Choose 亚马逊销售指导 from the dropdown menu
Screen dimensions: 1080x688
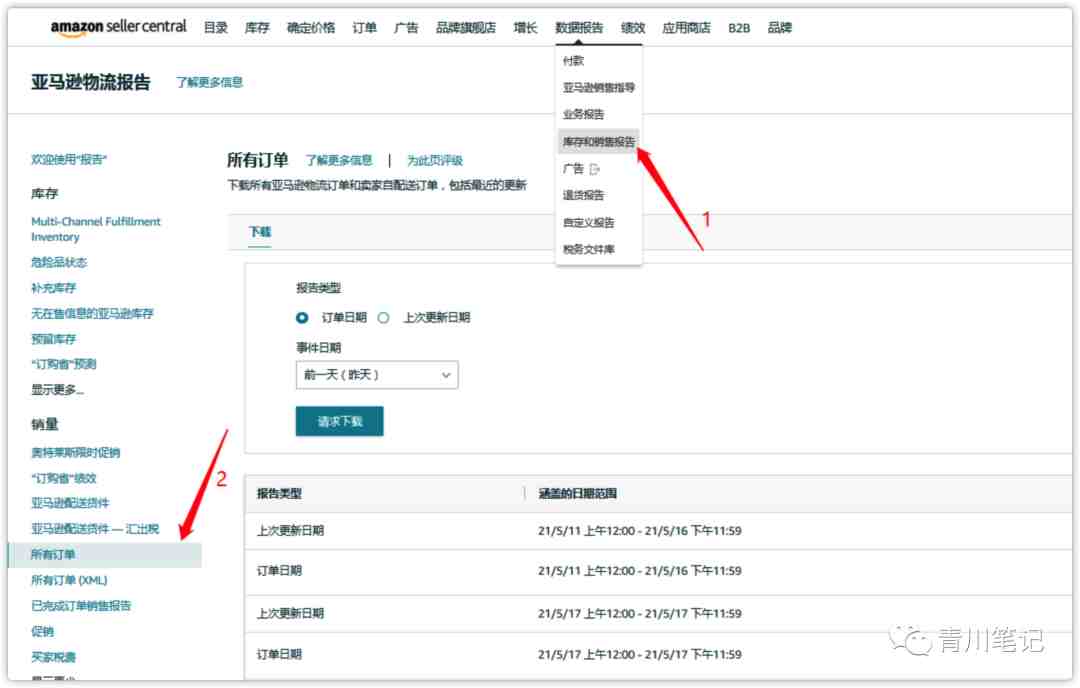599,87
